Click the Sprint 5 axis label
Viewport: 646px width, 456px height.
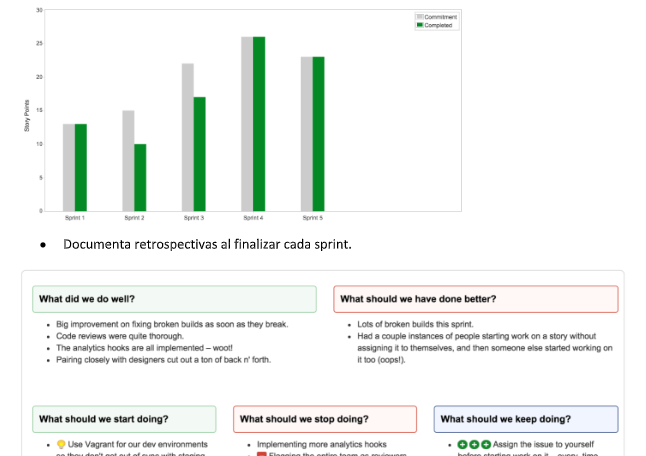313,217
